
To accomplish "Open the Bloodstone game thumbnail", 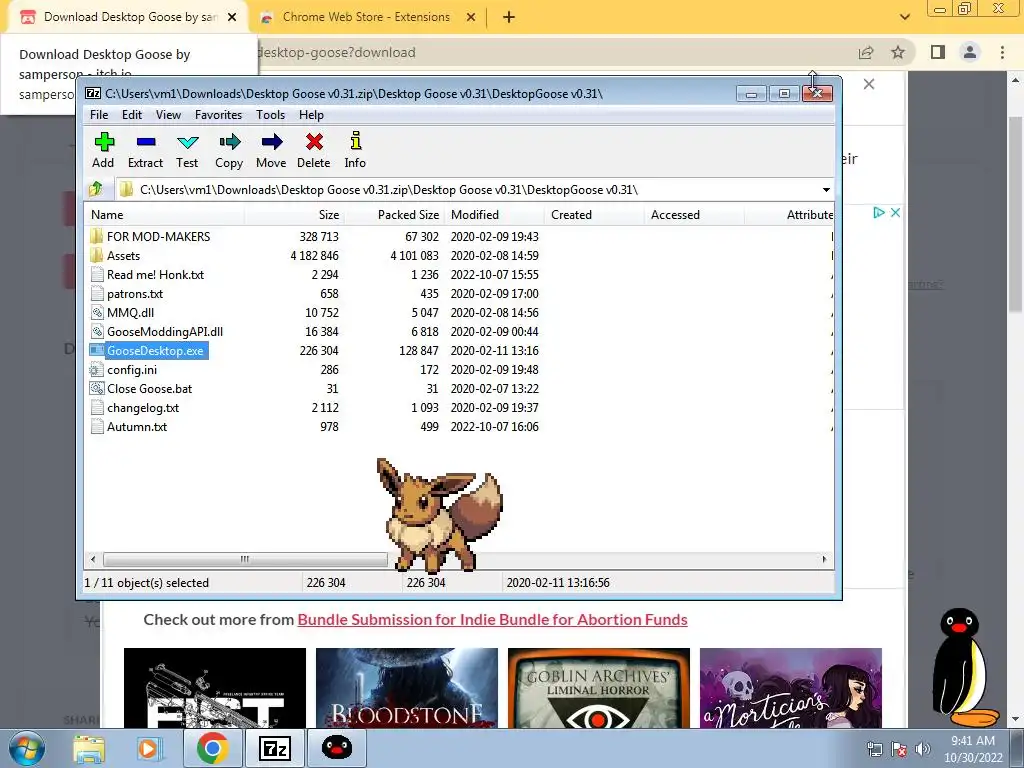I will pos(407,688).
